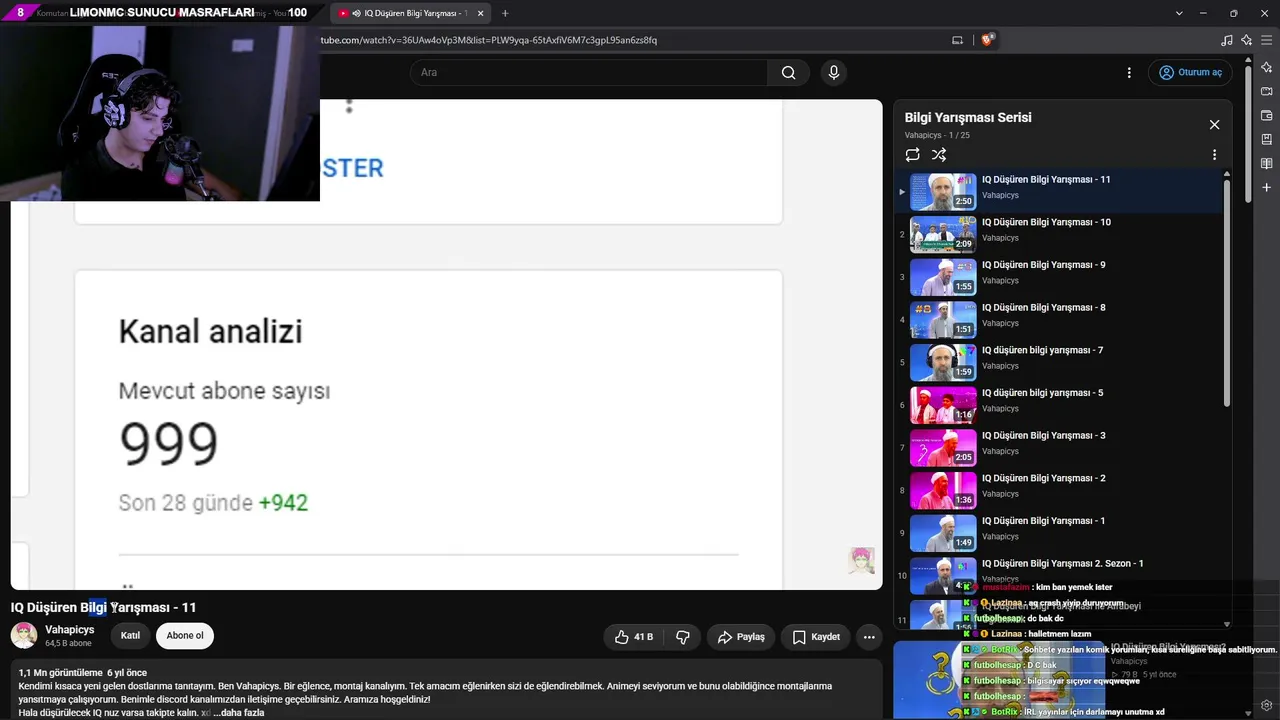The height and width of the screenshot is (720, 1280).
Task: Play the 1:49 thumbnail for Bilgi Yarışması - 1
Action: (943, 532)
